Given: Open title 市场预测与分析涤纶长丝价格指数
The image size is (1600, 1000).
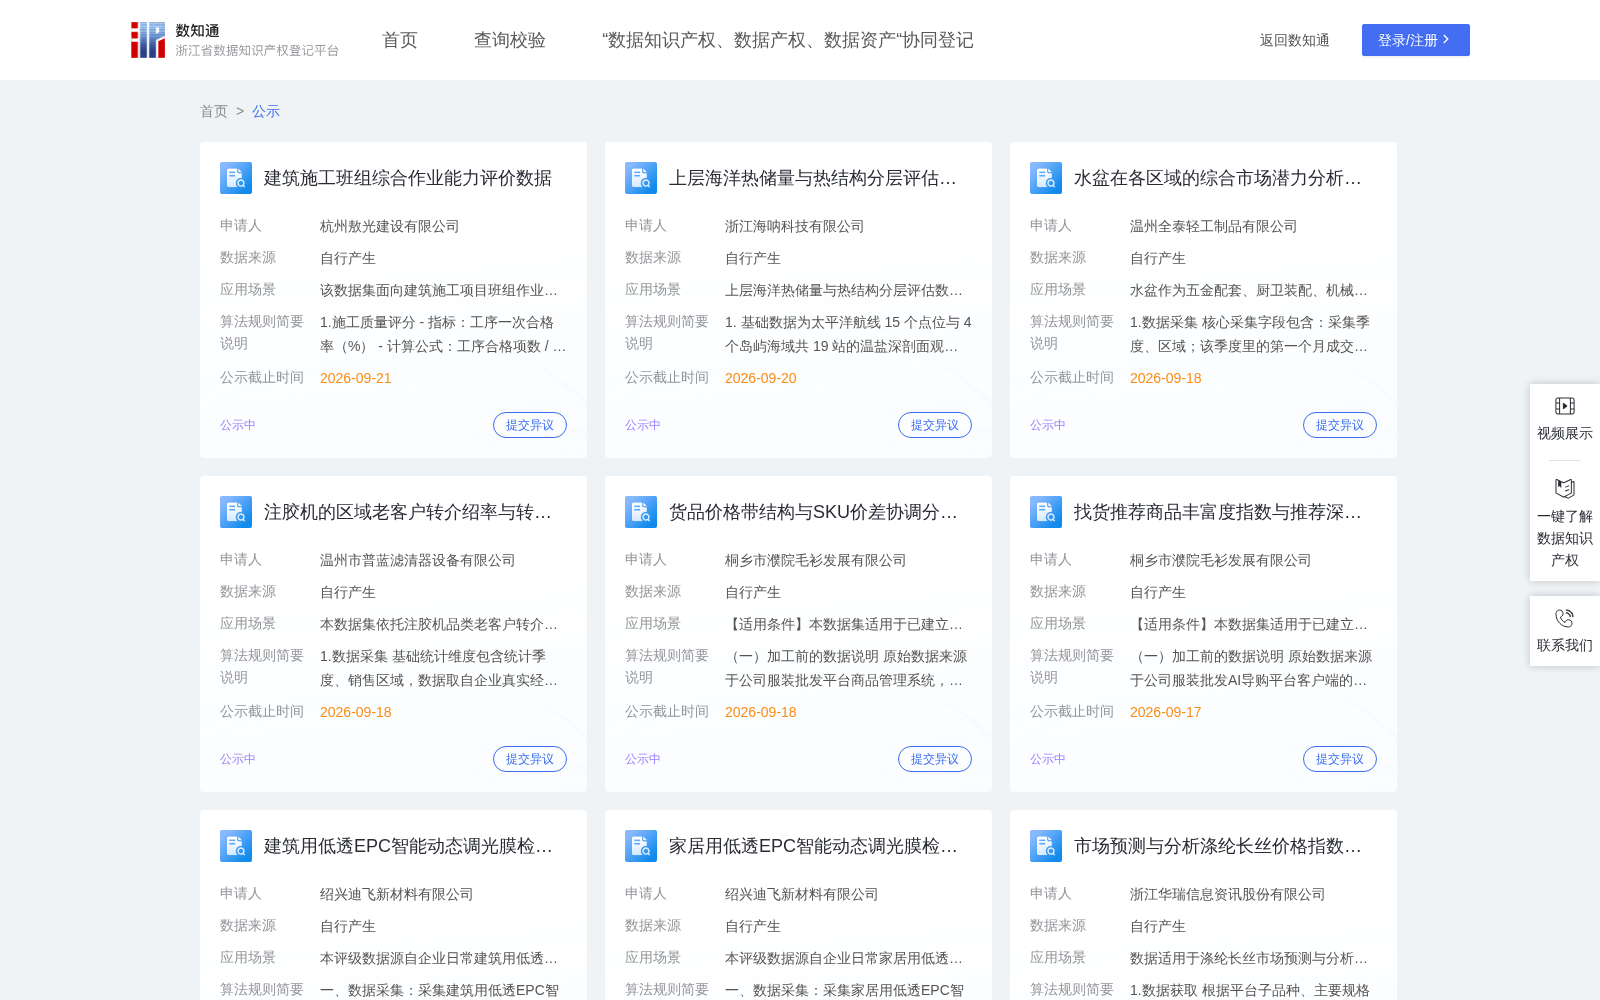Looking at the screenshot, I should pyautogui.click(x=1218, y=846).
